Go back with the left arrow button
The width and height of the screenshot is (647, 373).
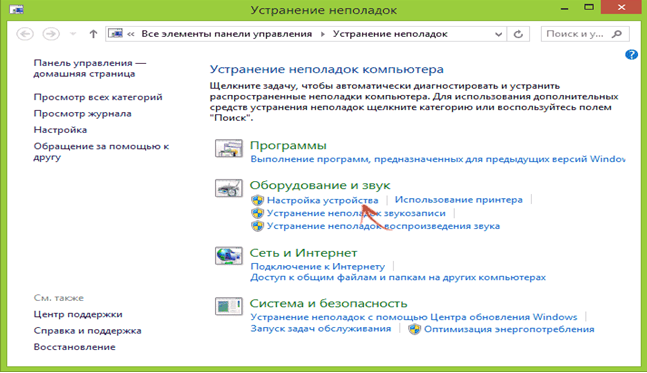click(25, 34)
